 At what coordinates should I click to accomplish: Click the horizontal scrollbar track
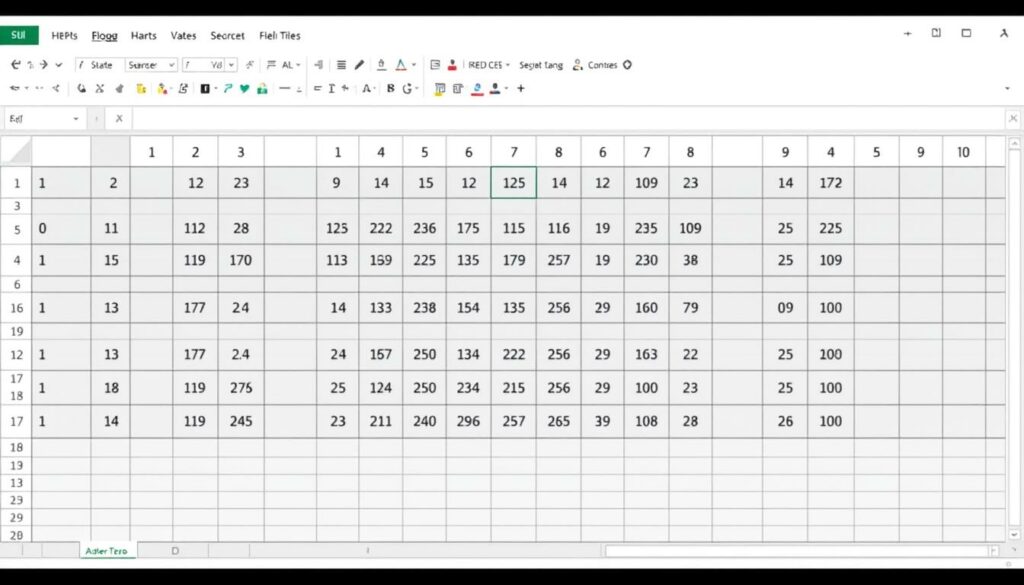tap(797, 551)
